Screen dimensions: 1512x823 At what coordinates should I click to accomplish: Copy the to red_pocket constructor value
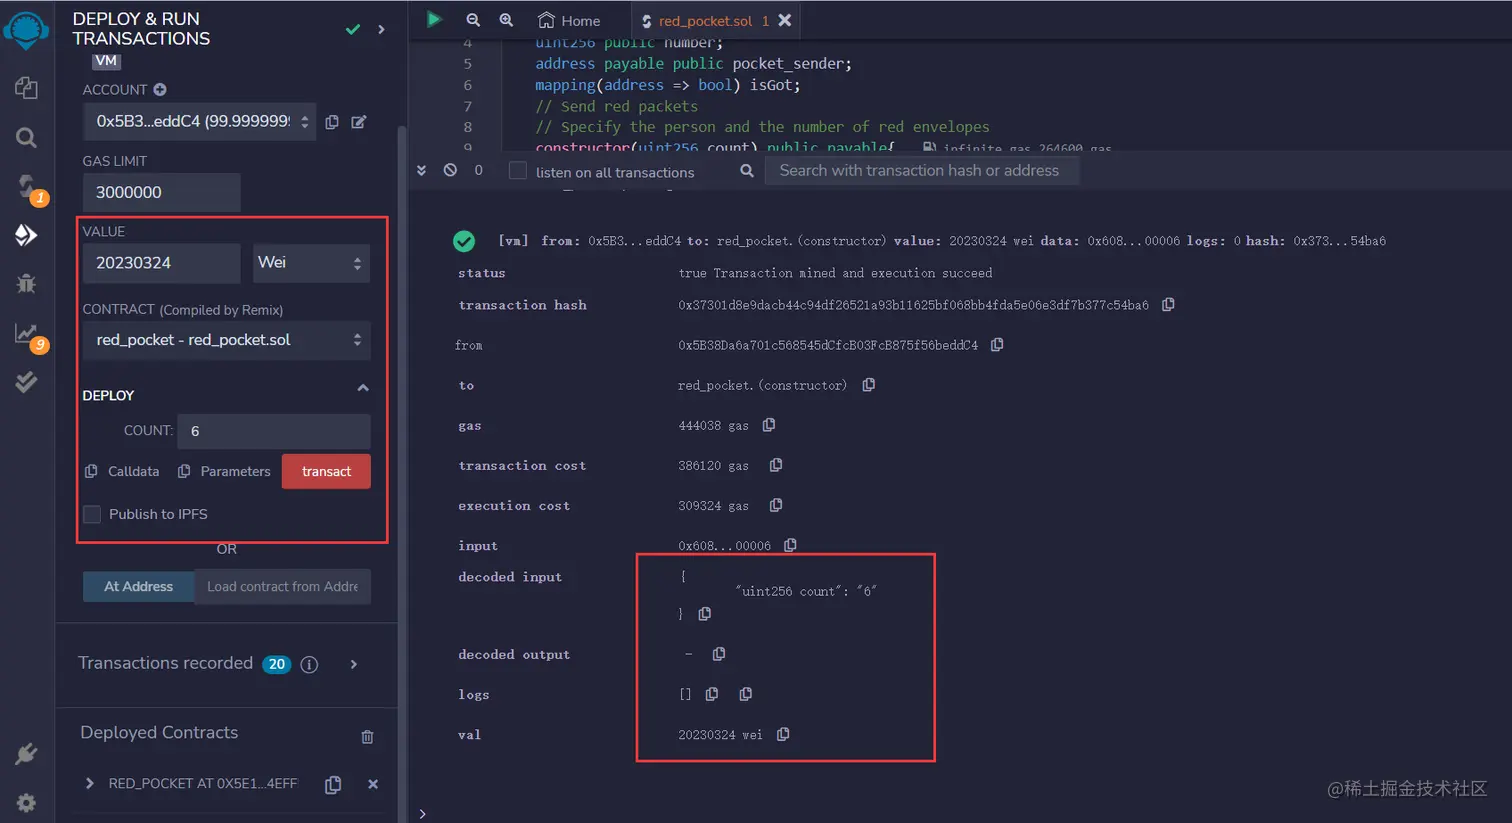tap(869, 385)
